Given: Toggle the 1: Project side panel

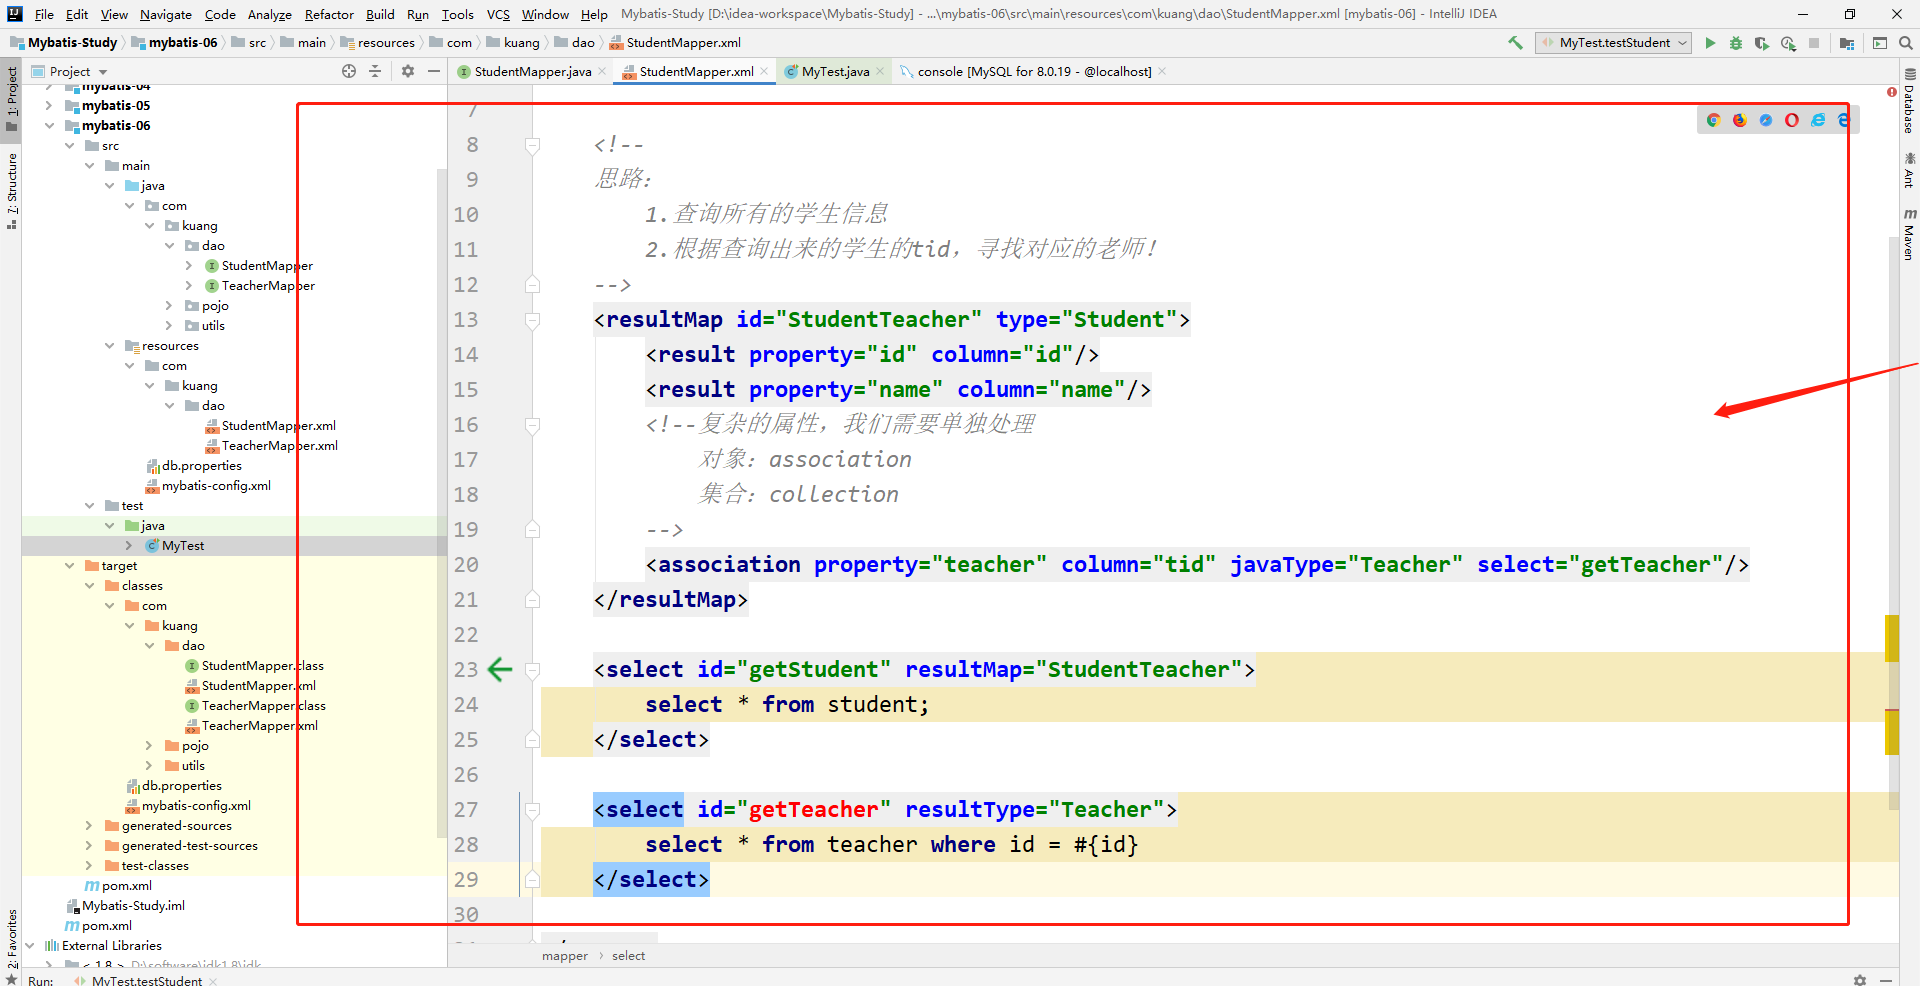Looking at the screenshot, I should click(x=12, y=98).
